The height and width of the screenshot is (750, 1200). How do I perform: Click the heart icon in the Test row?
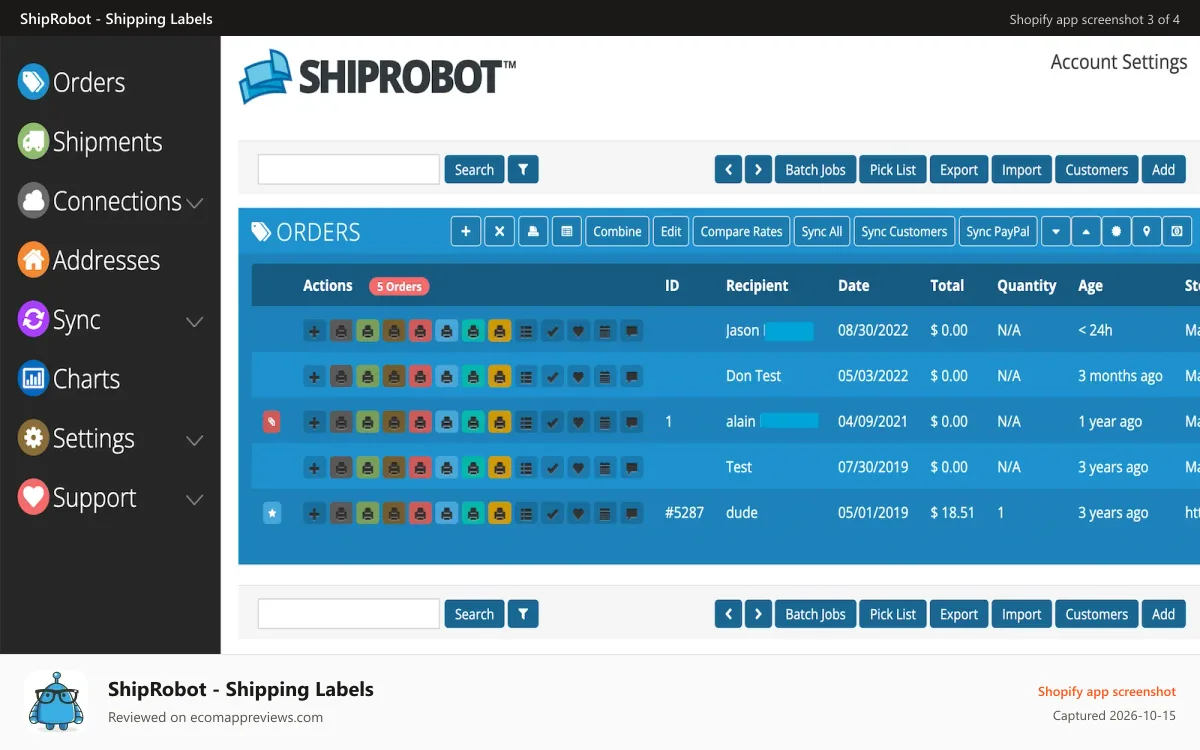[578, 467]
